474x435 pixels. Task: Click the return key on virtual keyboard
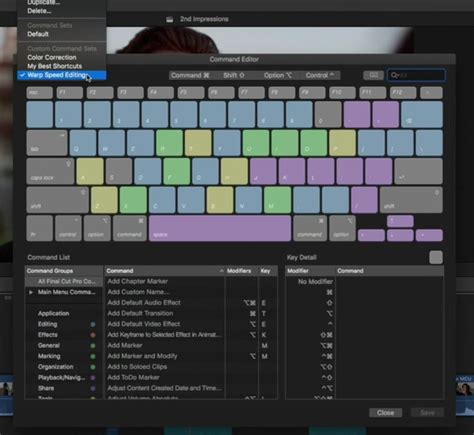click(419, 171)
